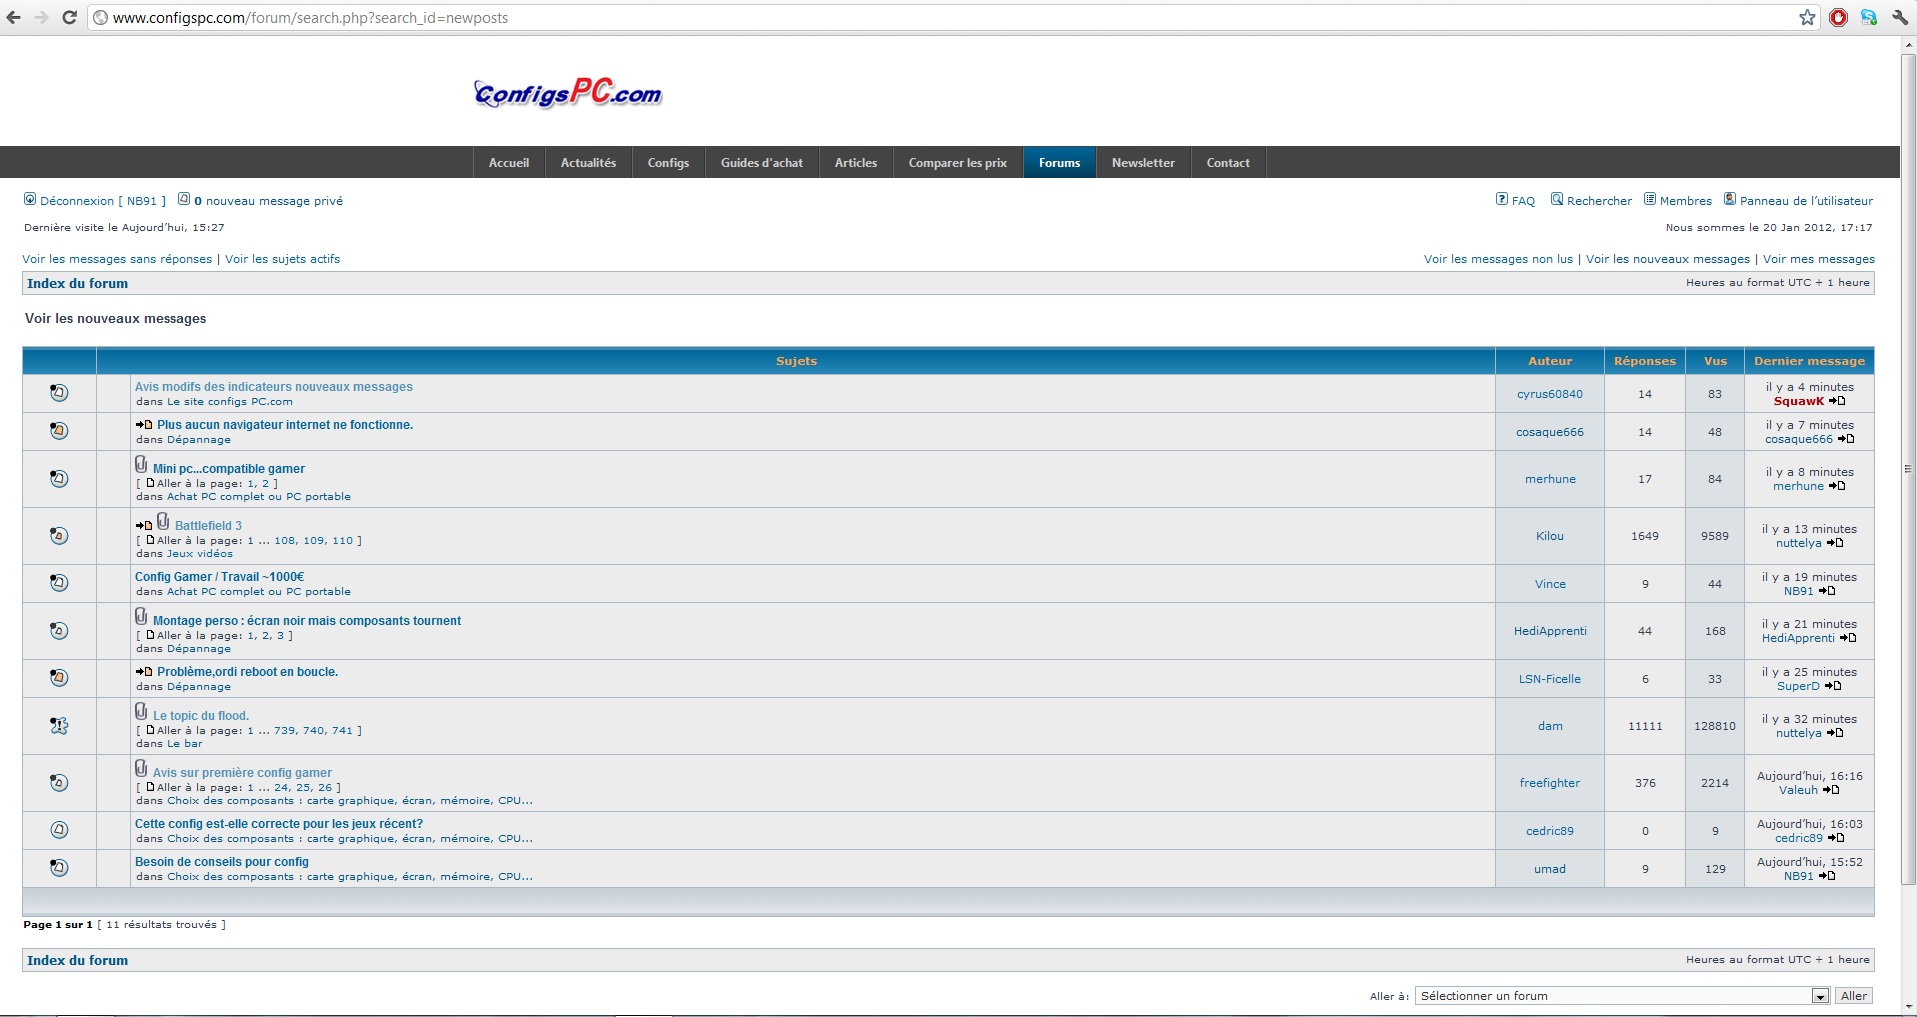Jump to newest post icon before Battlefield 3
1917x1017 pixels.
coord(144,526)
